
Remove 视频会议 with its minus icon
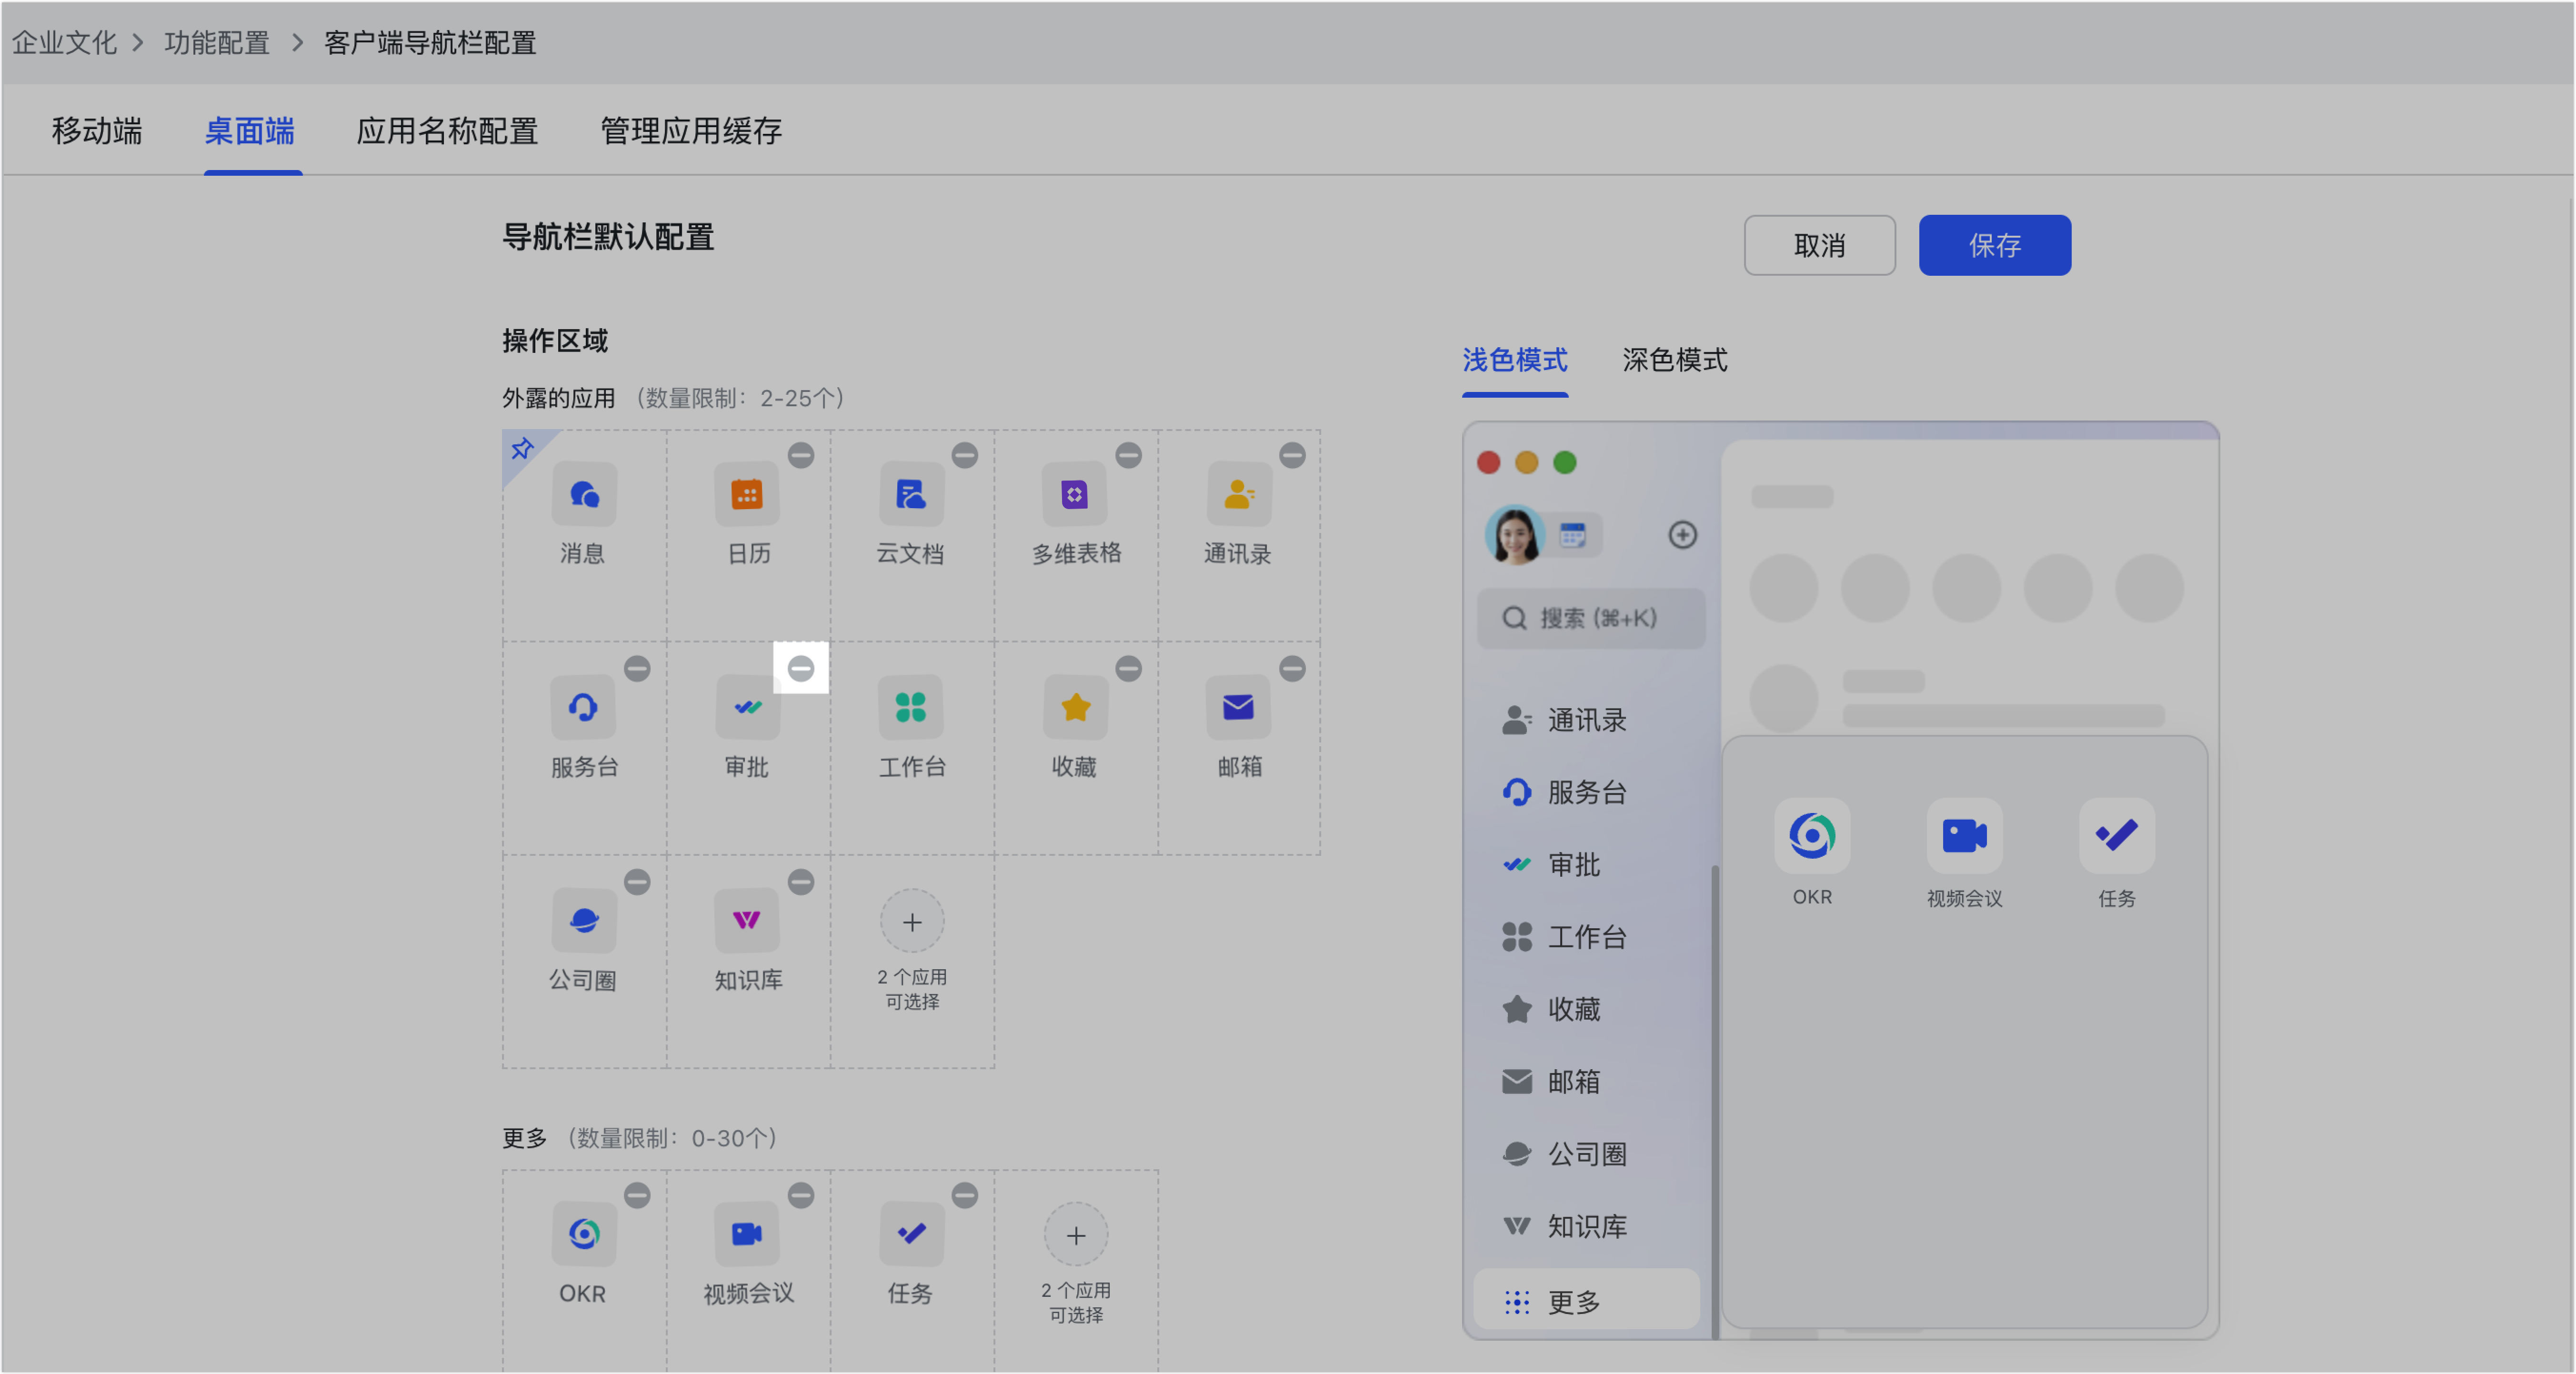801,1195
